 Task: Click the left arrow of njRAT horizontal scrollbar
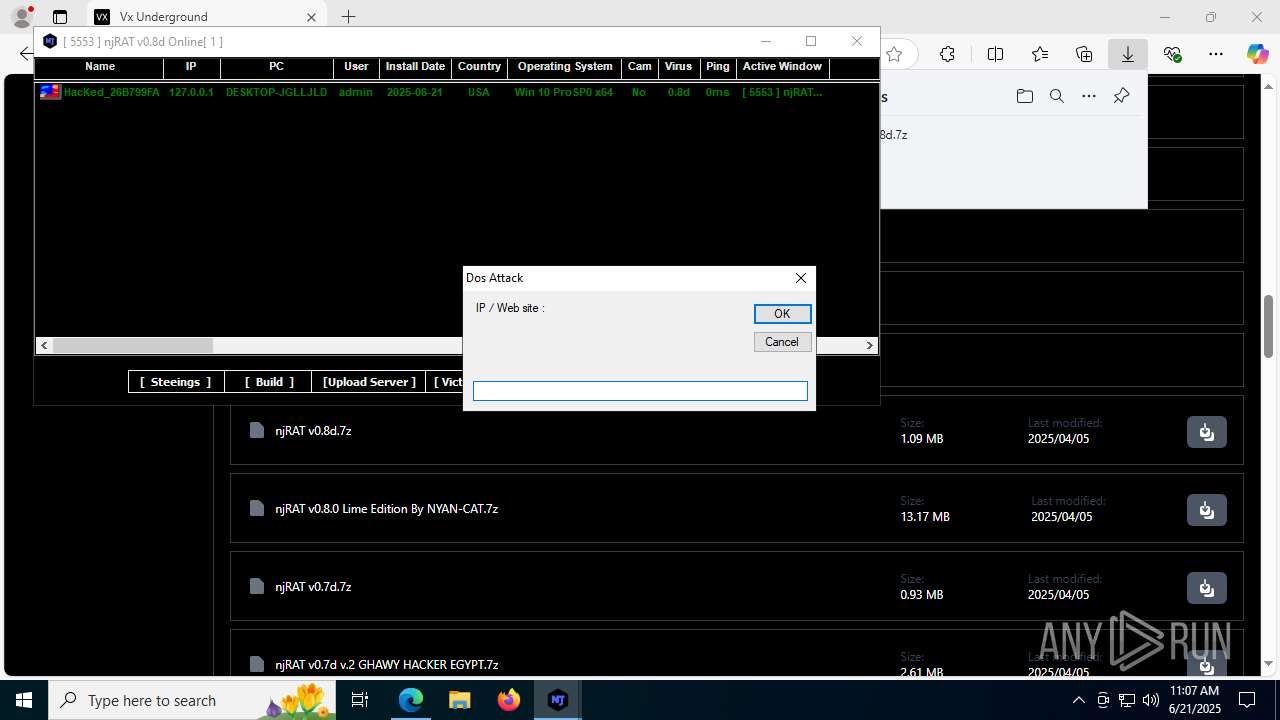point(44,345)
